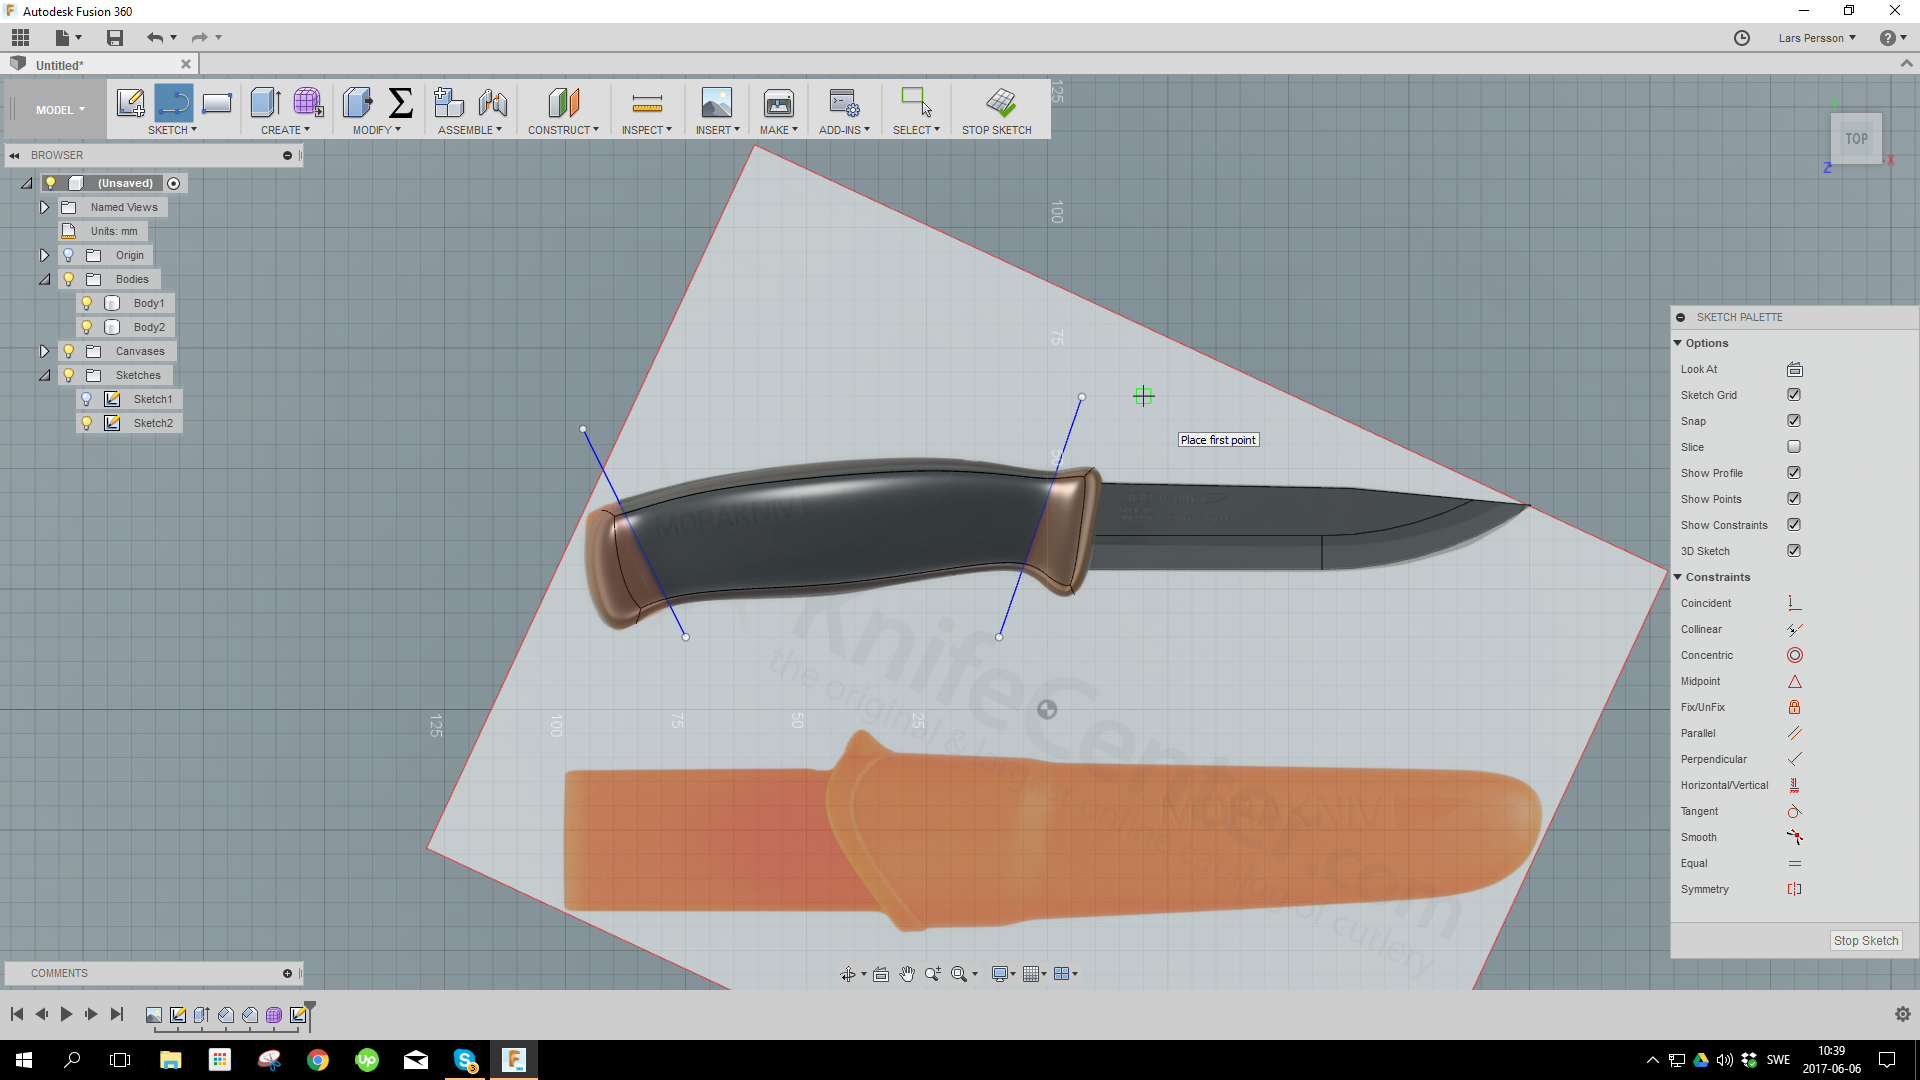
Task: Click the Attached Canvas icon under INSERT
Action: coord(716,103)
